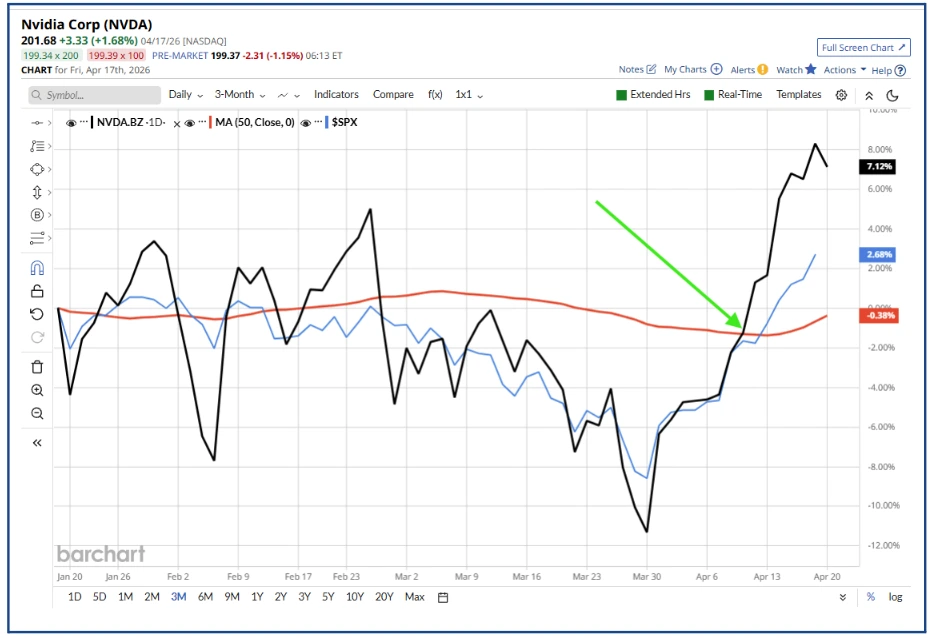Open the calendar date range icon
The width and height of the screenshot is (933, 638).
(x=443, y=598)
